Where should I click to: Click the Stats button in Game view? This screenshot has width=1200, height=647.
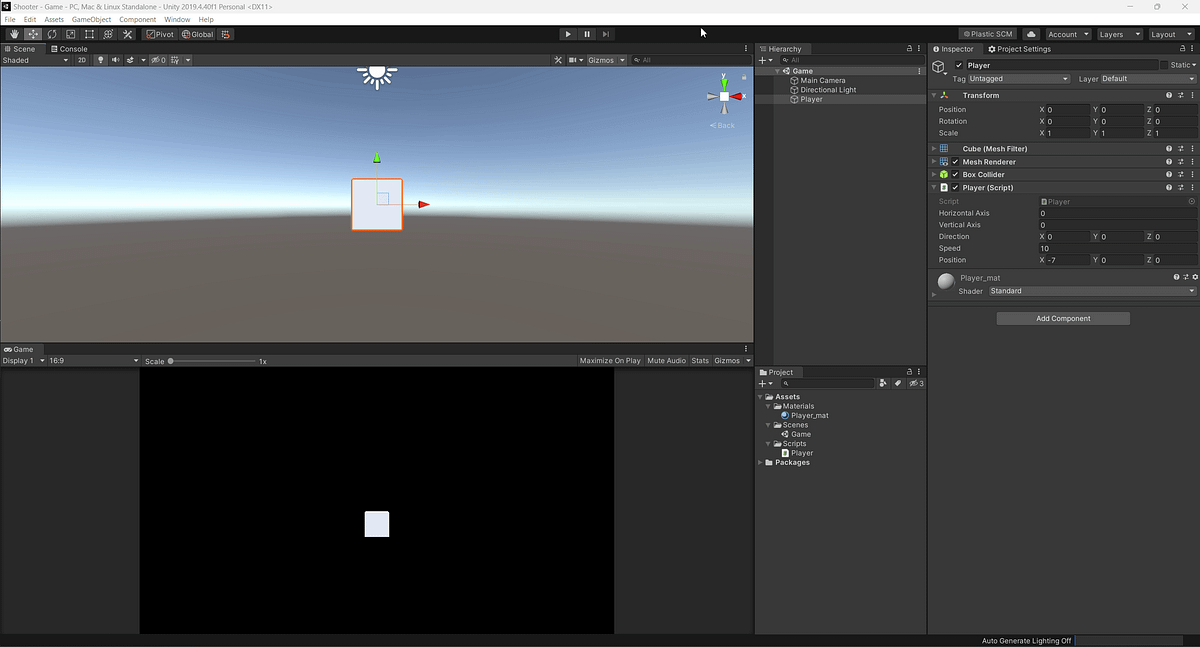[700, 360]
